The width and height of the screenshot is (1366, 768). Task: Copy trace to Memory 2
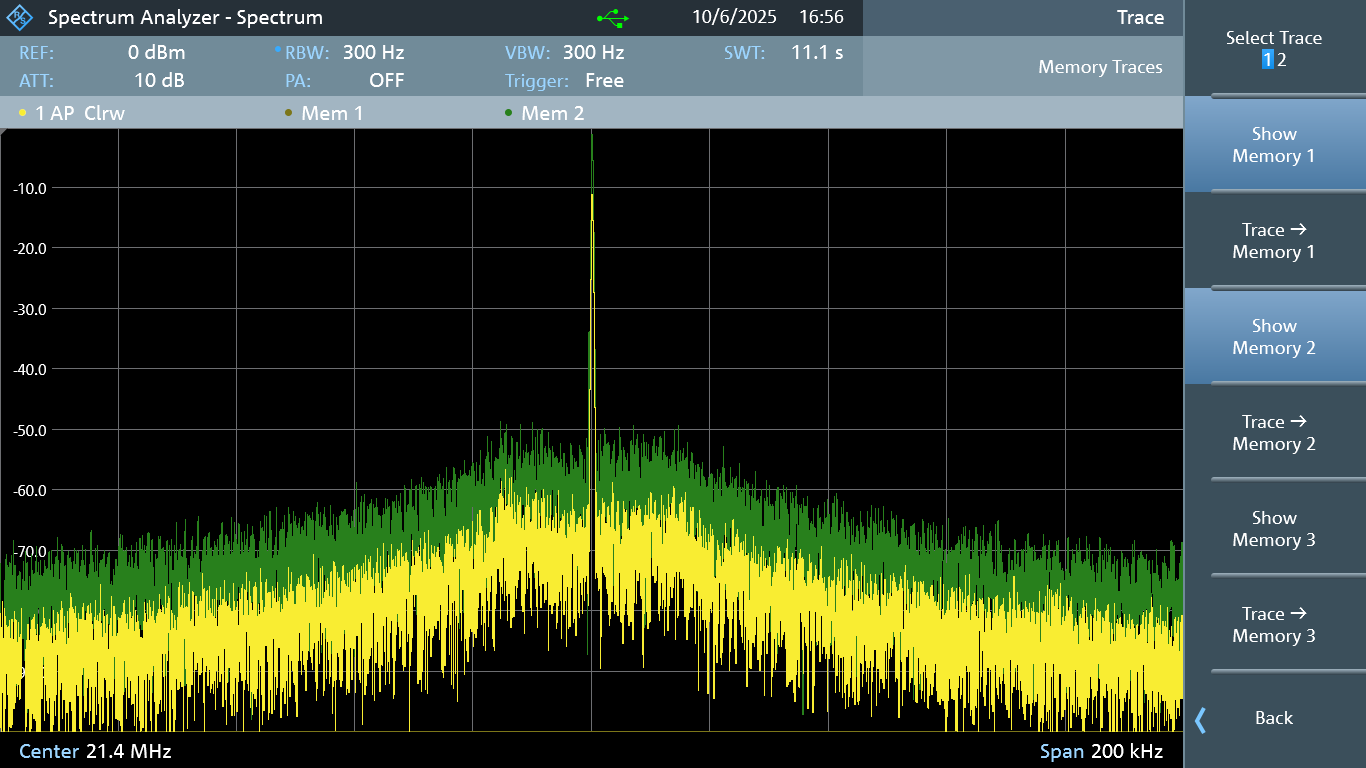1273,433
